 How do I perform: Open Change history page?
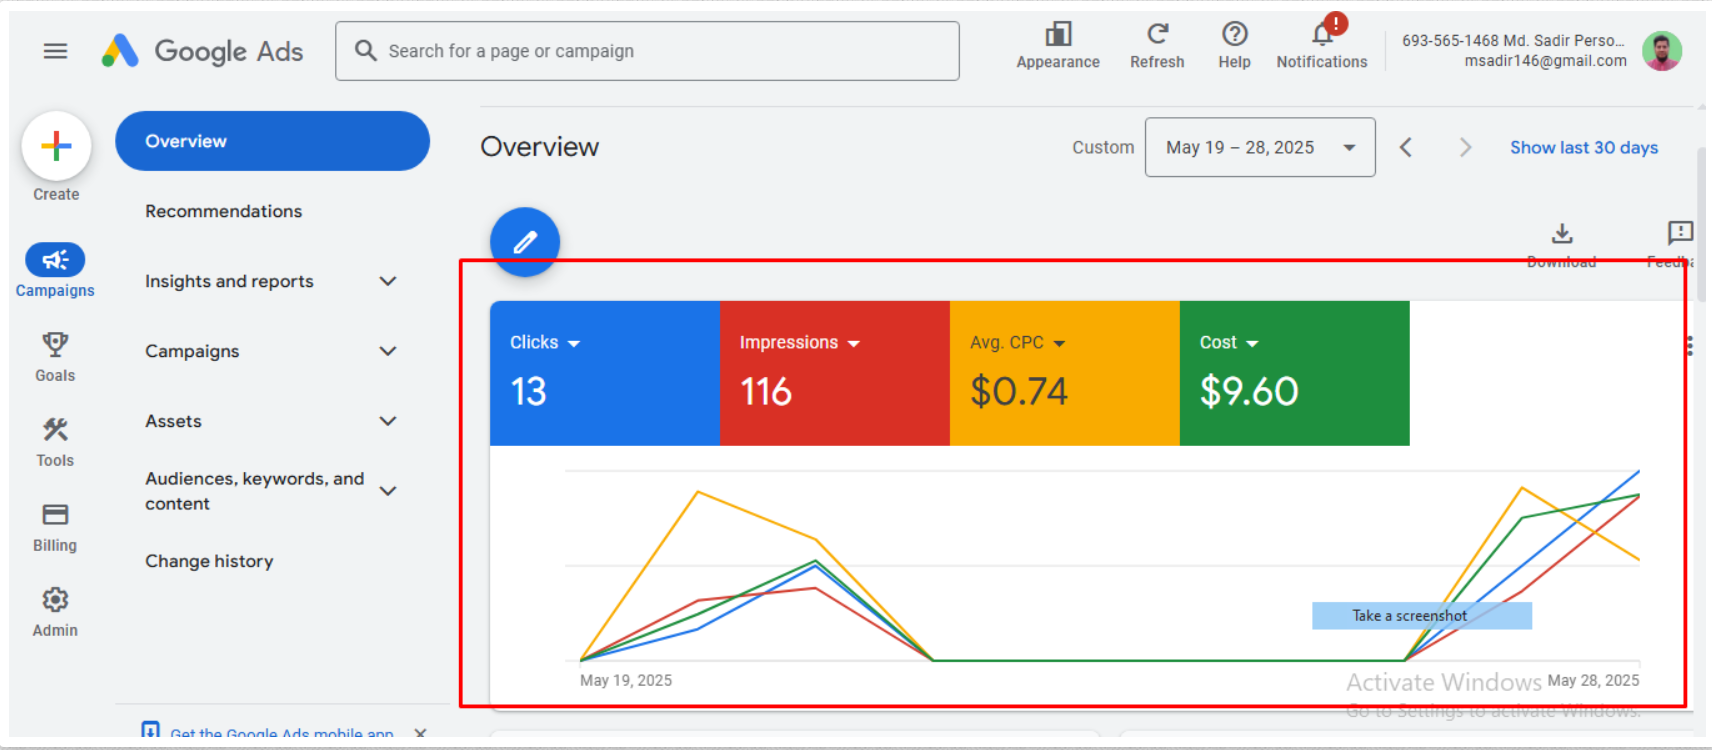pyautogui.click(x=209, y=561)
